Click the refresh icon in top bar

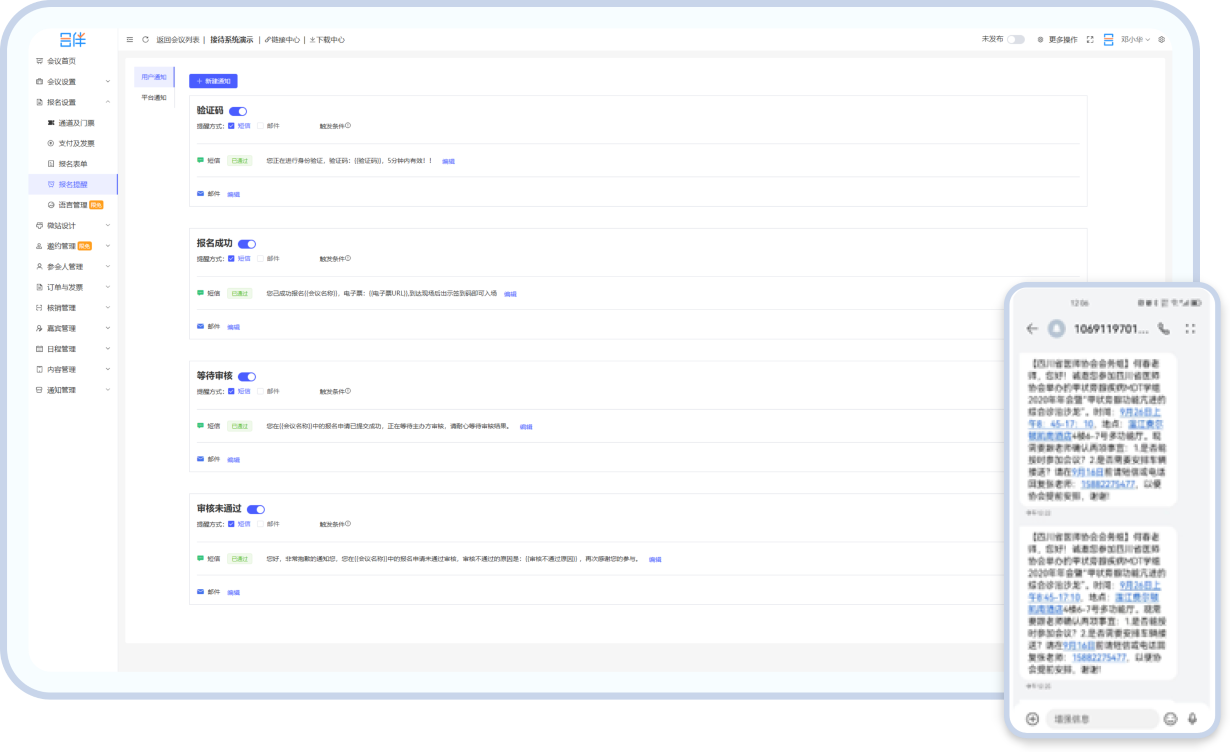coord(145,40)
